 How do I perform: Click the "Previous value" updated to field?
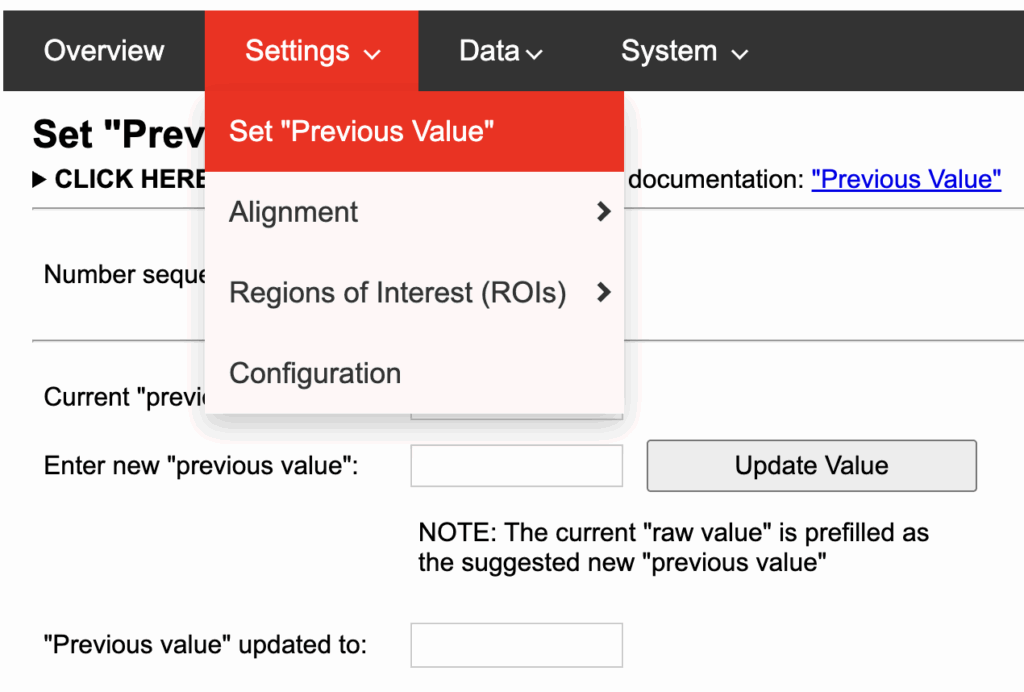516,645
